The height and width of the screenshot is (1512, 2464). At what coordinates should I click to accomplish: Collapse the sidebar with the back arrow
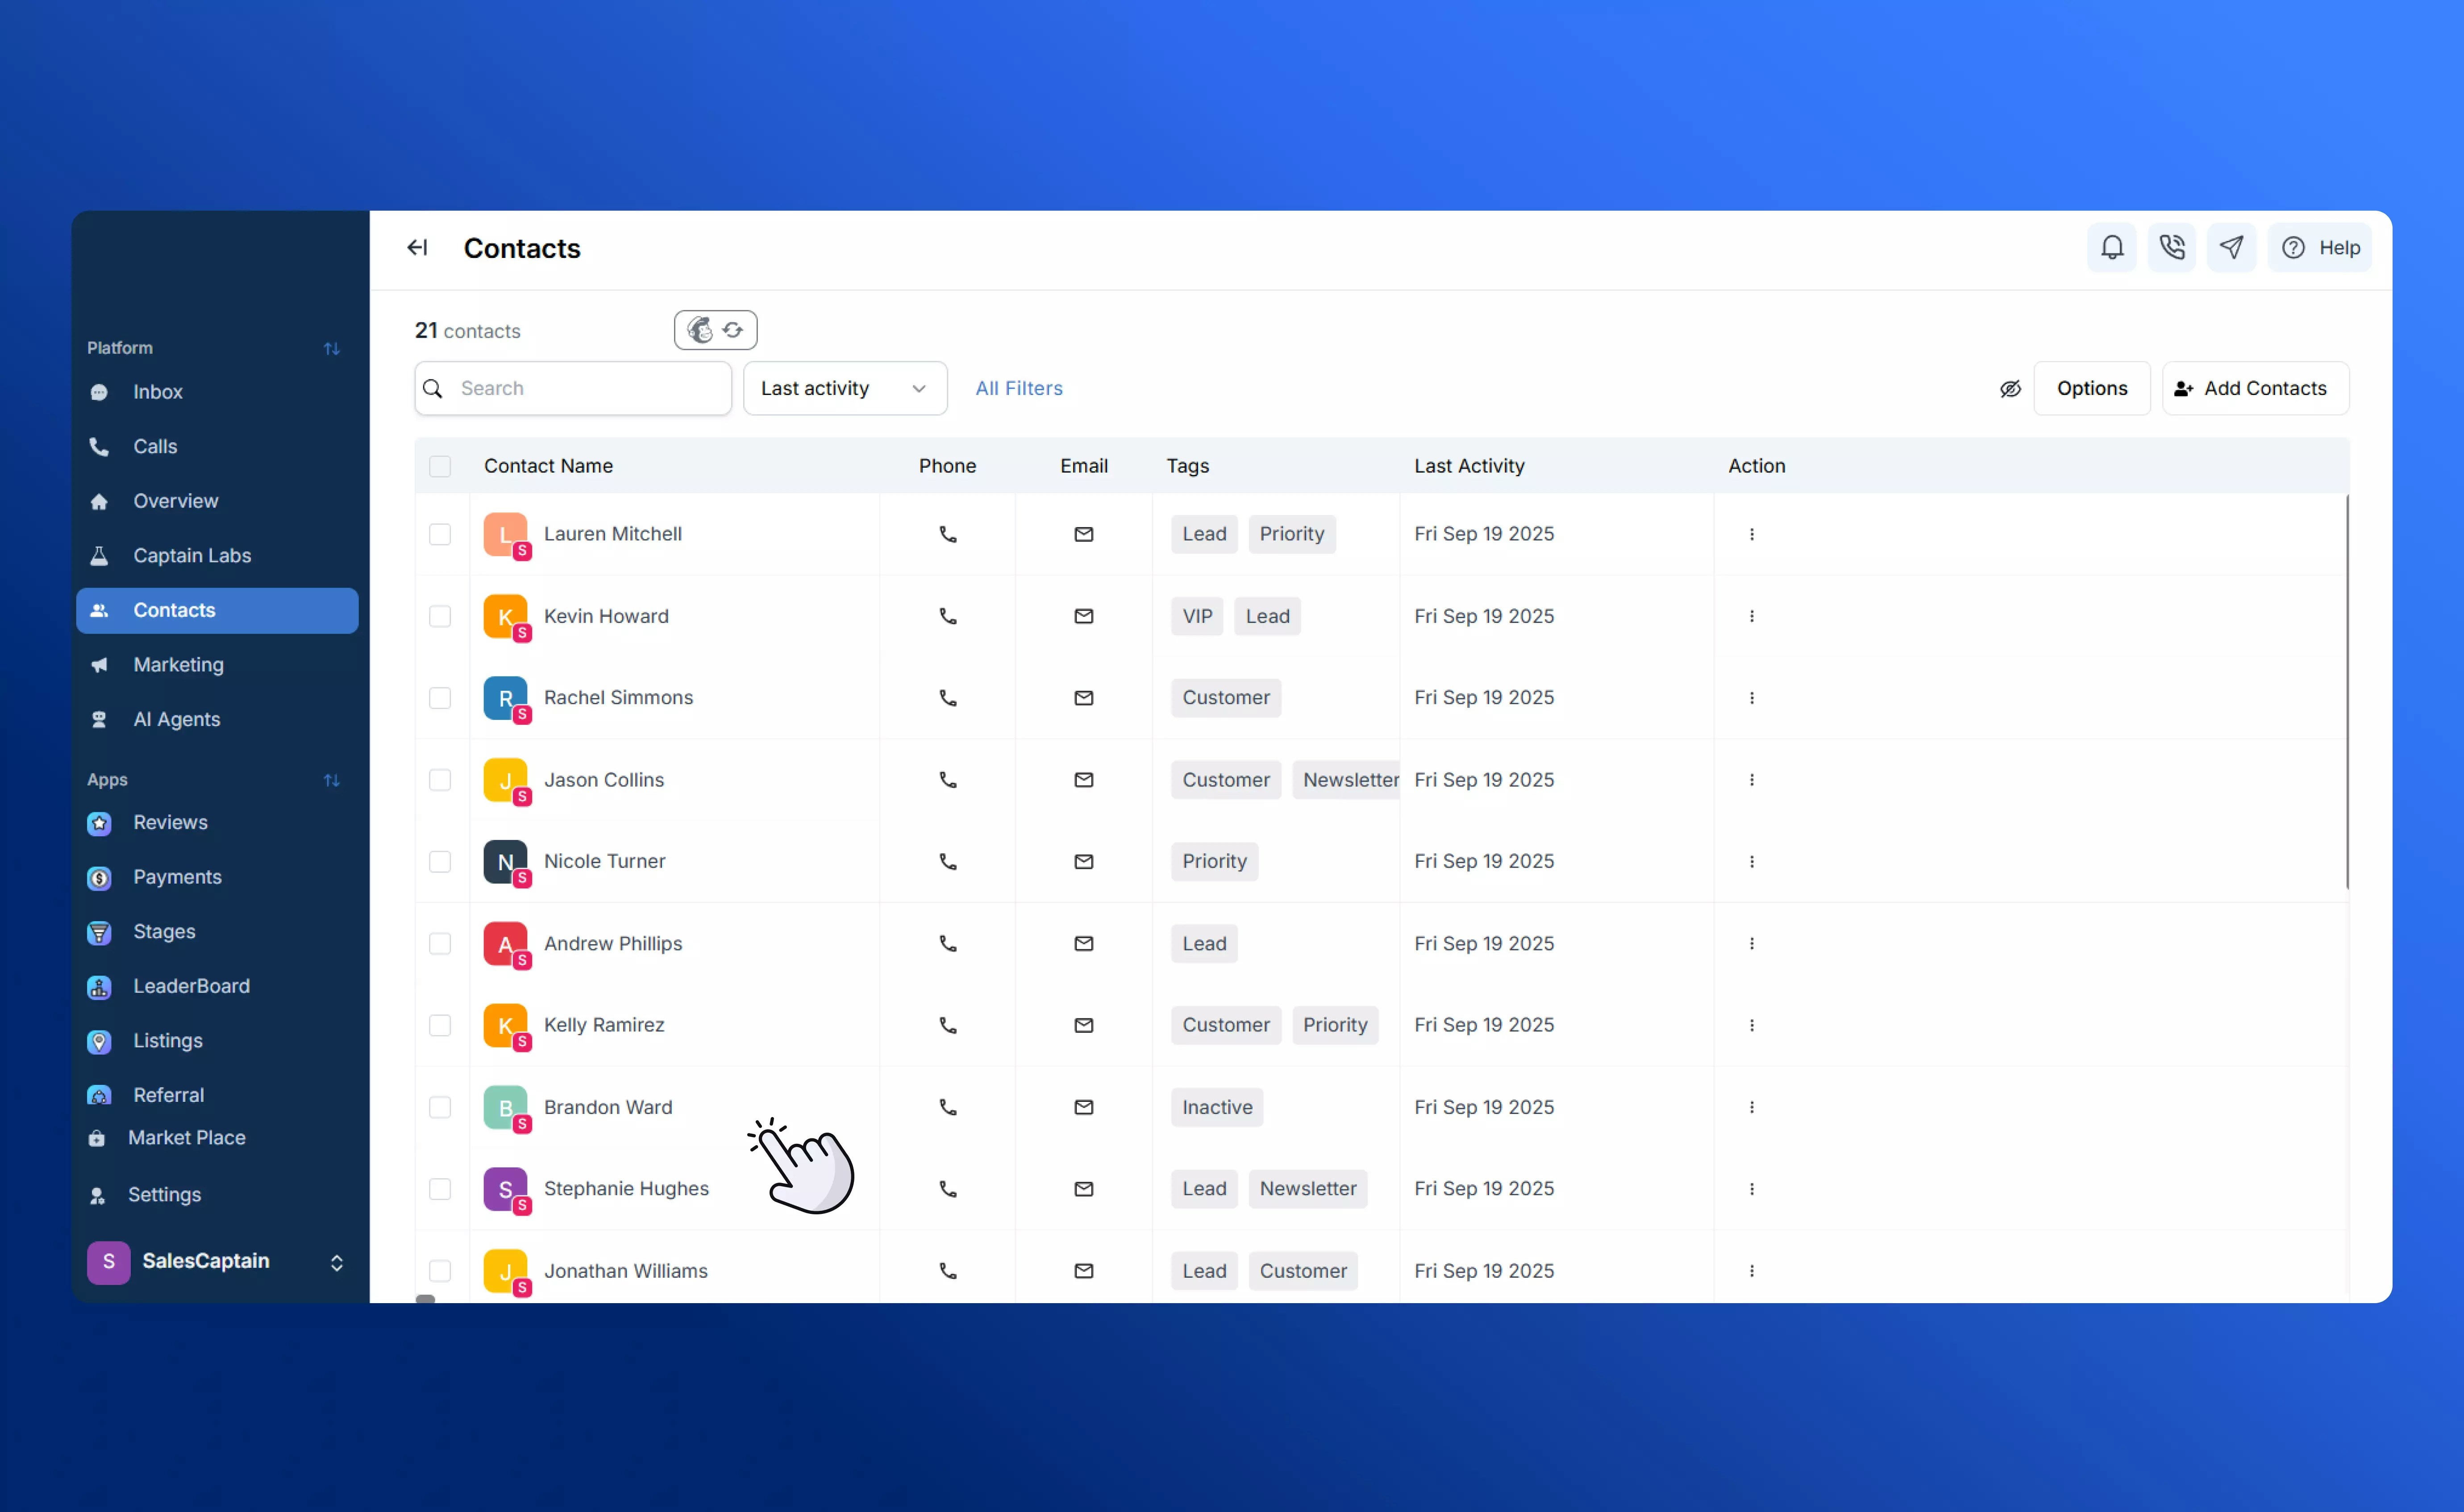tap(417, 247)
